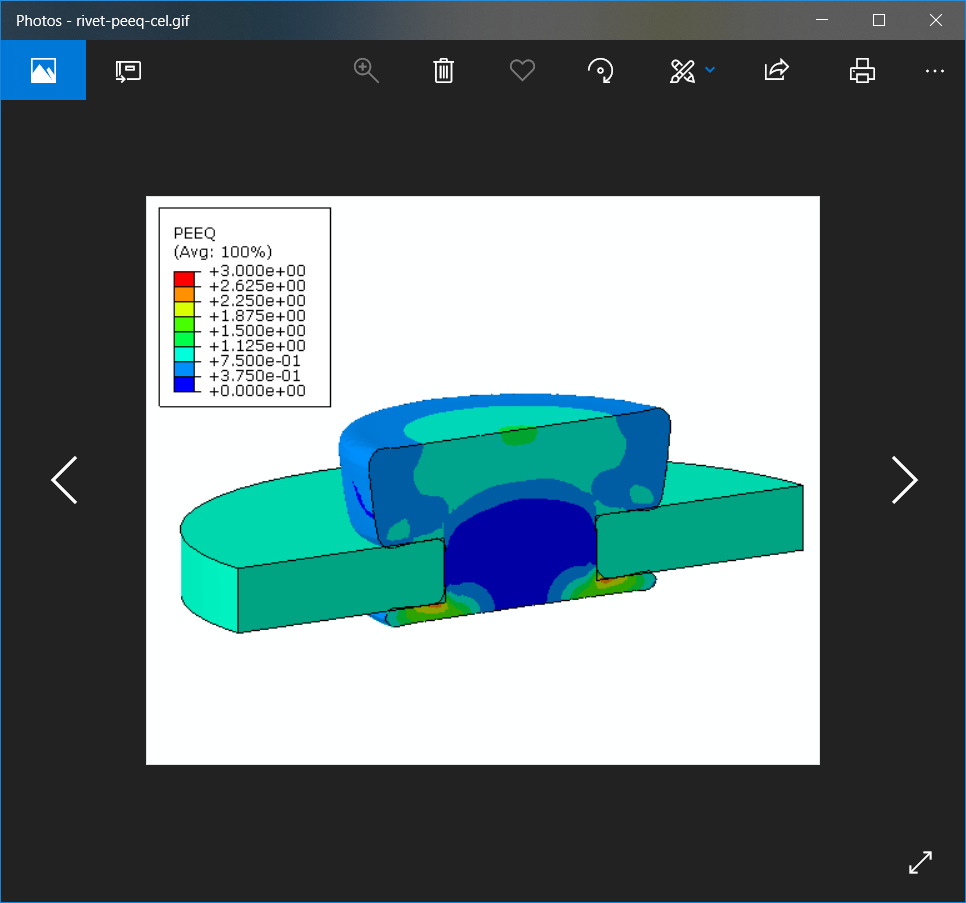The width and height of the screenshot is (966, 903).
Task: Delete the image with the trash icon
Action: pos(444,70)
